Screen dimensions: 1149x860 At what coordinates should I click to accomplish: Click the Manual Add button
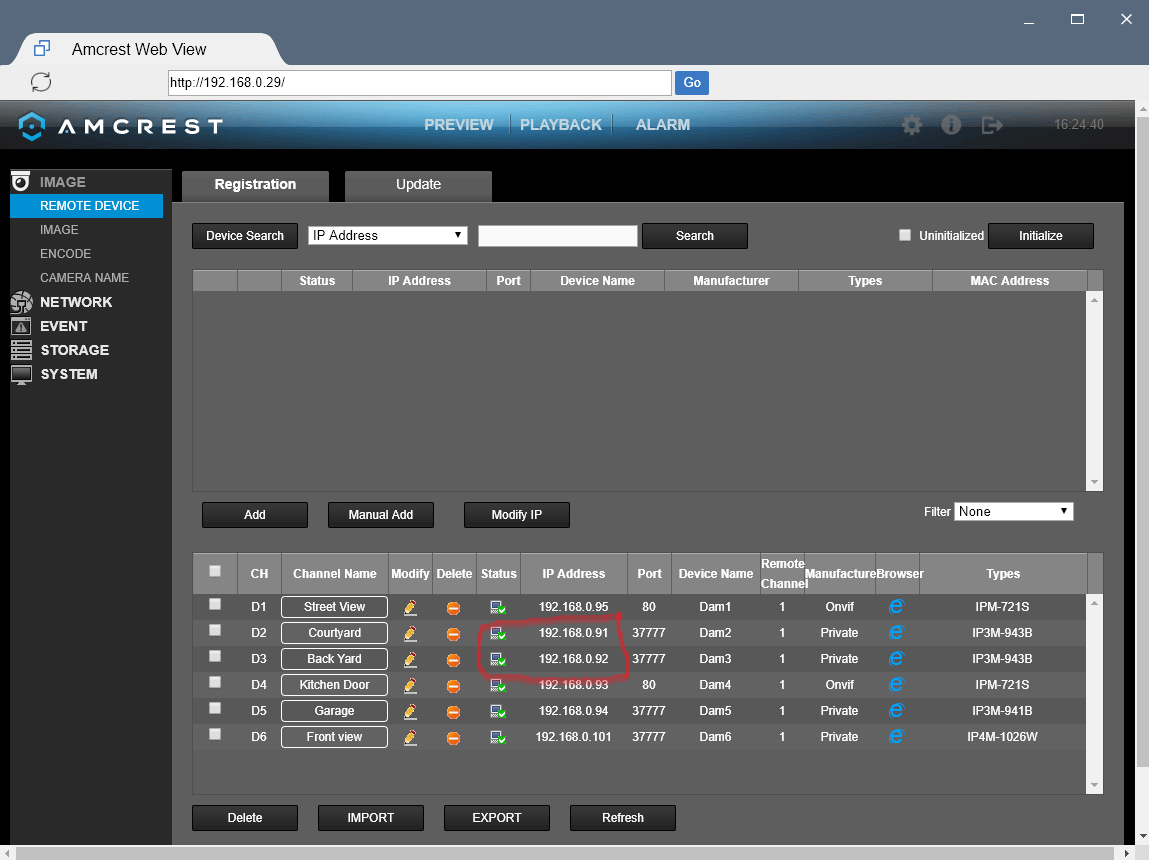381,515
